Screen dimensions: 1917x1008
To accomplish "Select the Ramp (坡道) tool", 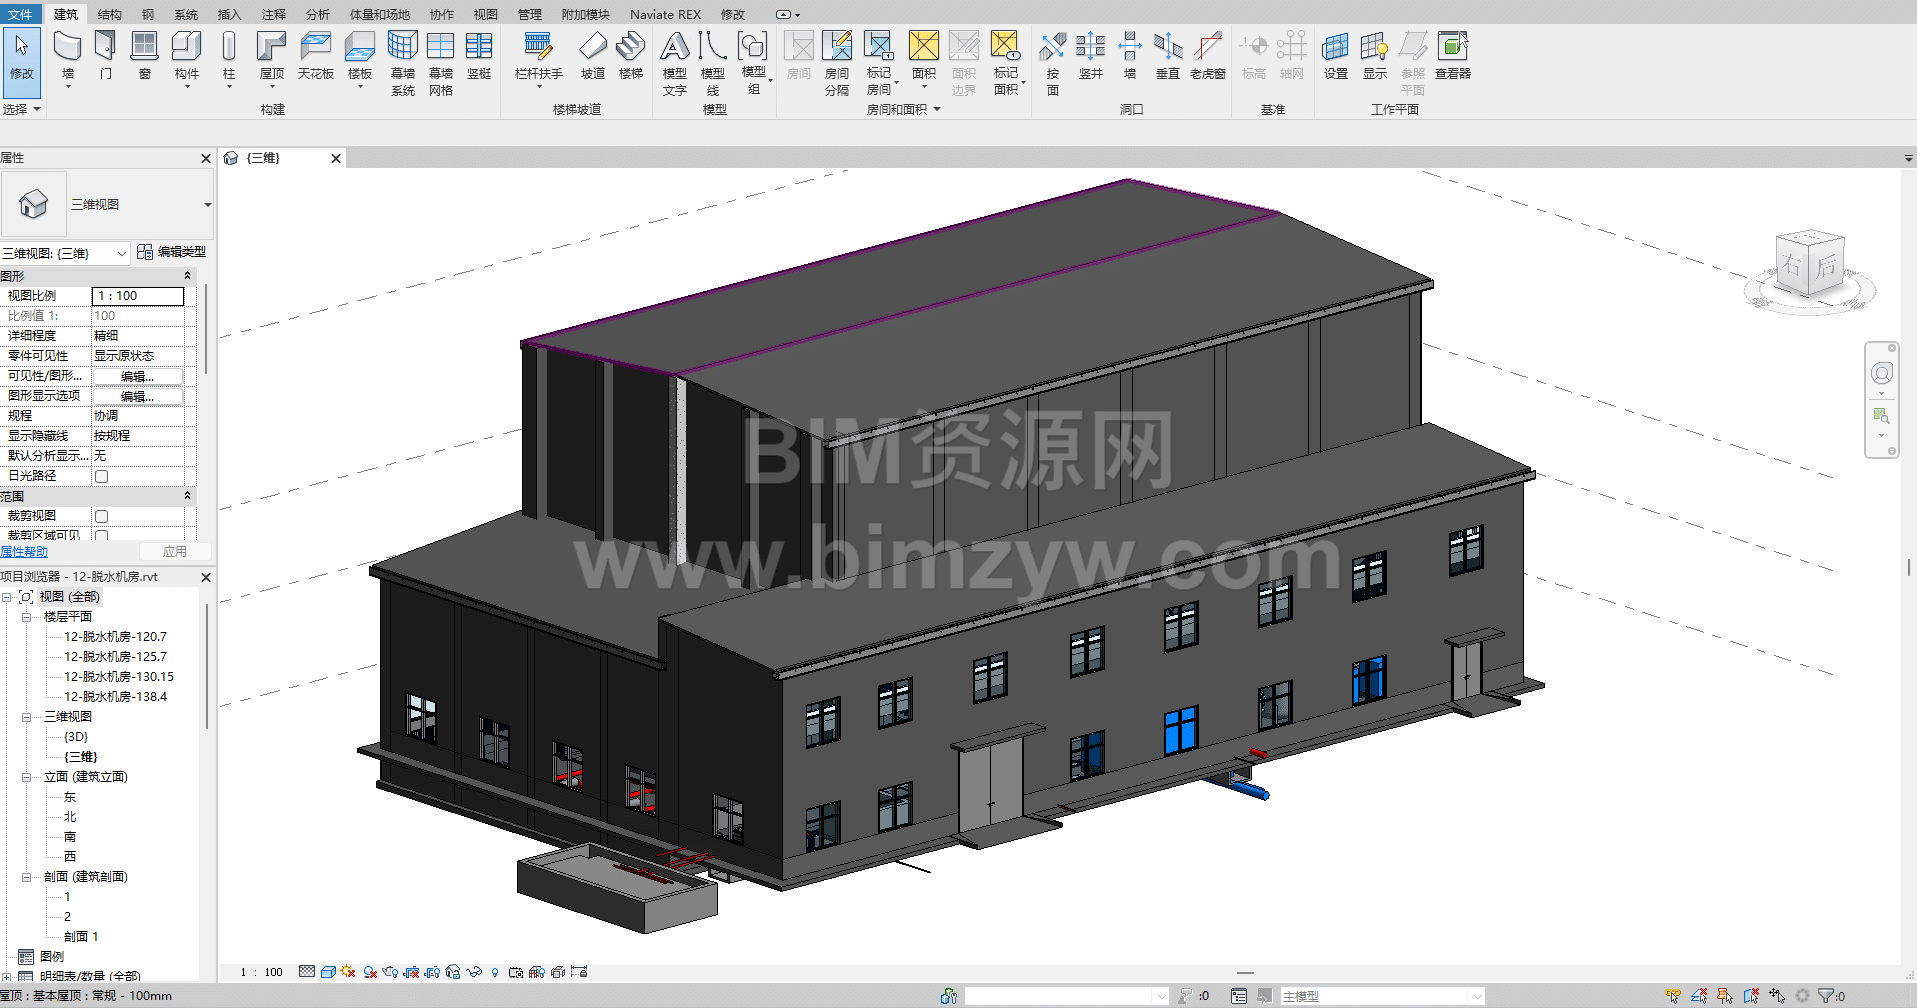I will (x=593, y=55).
